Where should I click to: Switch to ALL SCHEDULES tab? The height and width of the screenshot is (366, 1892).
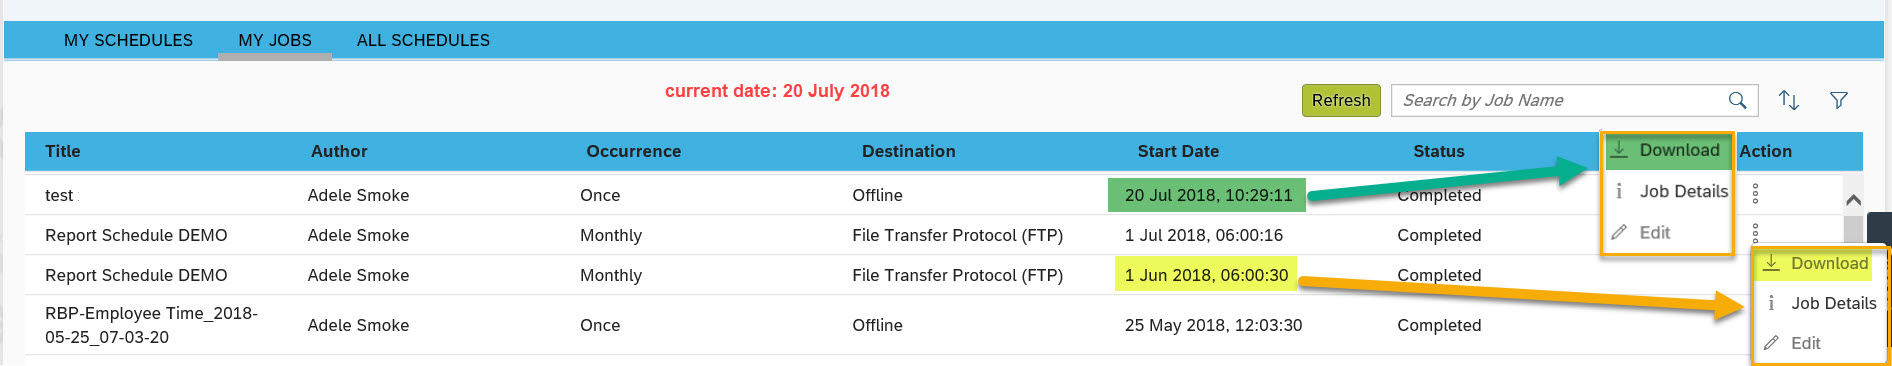423,40
